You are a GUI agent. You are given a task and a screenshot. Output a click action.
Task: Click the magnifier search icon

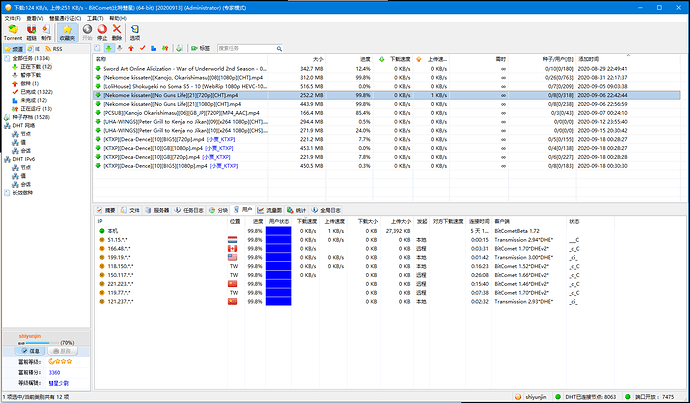(279, 48)
